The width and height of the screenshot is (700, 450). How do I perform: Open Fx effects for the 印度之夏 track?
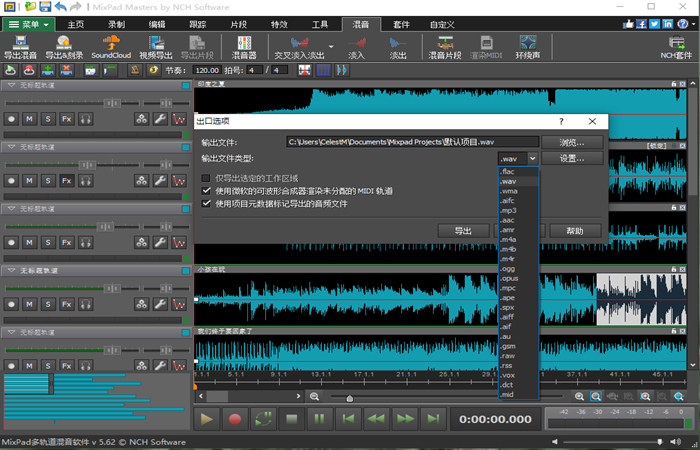tap(67, 119)
